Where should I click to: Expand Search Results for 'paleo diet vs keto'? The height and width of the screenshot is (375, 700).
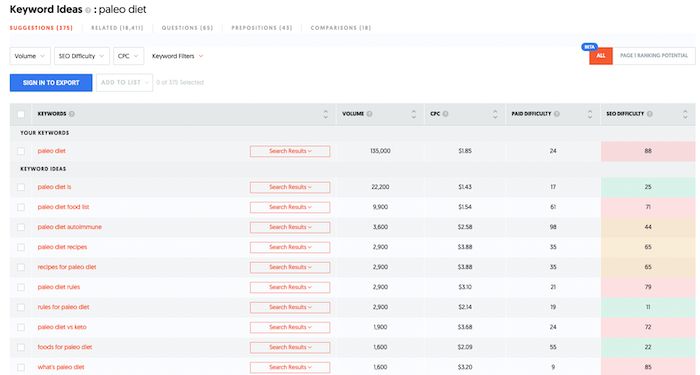pyautogui.click(x=290, y=327)
